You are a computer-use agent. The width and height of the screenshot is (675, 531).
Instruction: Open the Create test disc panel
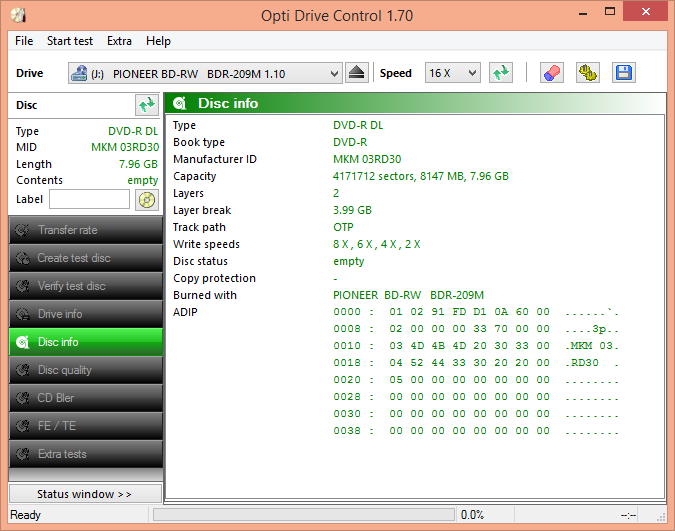[86, 258]
